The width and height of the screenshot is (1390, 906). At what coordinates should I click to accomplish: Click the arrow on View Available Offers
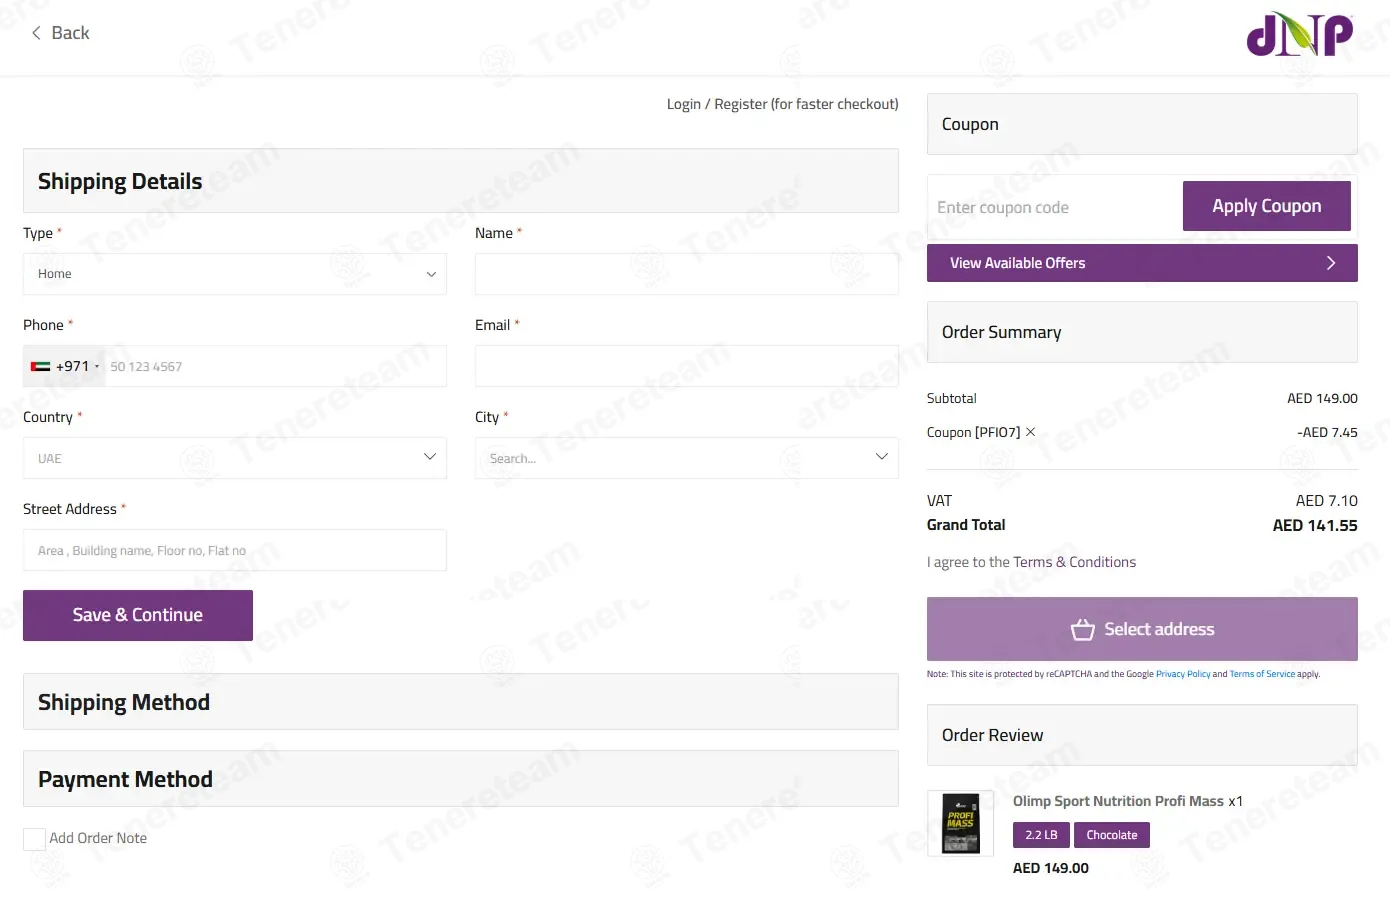1330,263
